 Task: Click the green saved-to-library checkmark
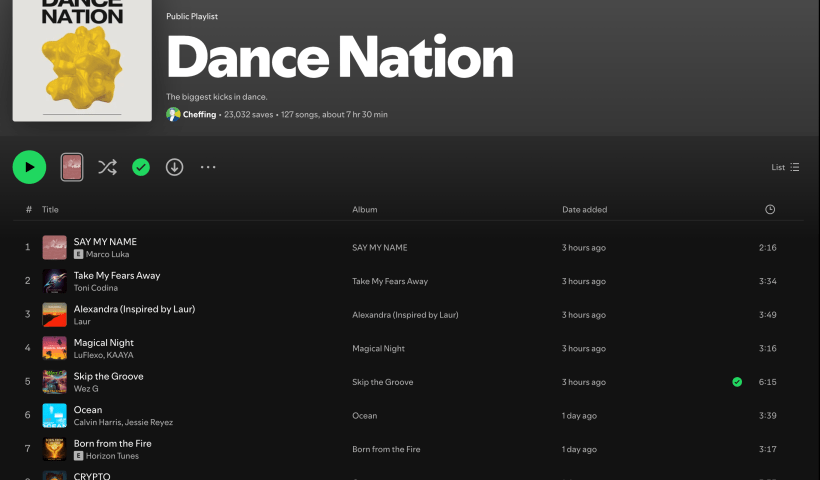pyautogui.click(x=141, y=167)
